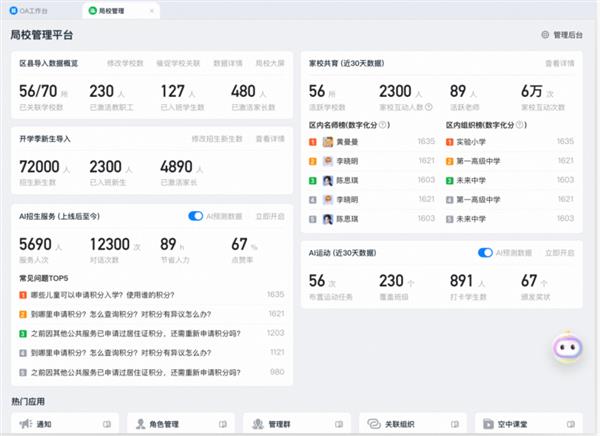Close the 局校管理 tab
600x436 pixels.
[152, 10]
